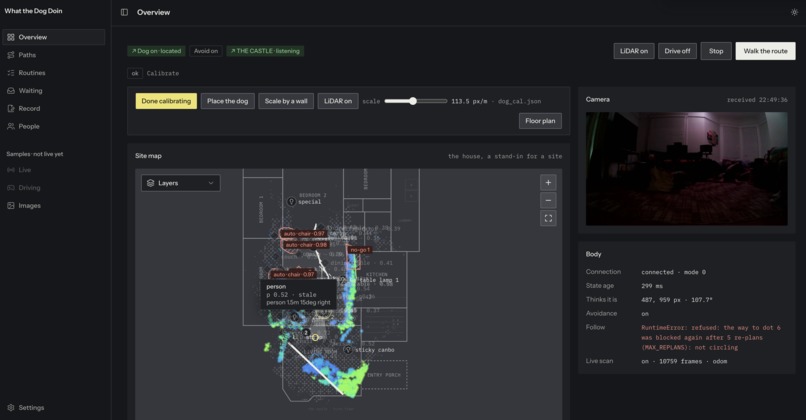This screenshot has height=420, width=806.
Task: Toggle LiDAR on beside Scale by a wall
Action: [x=338, y=101]
